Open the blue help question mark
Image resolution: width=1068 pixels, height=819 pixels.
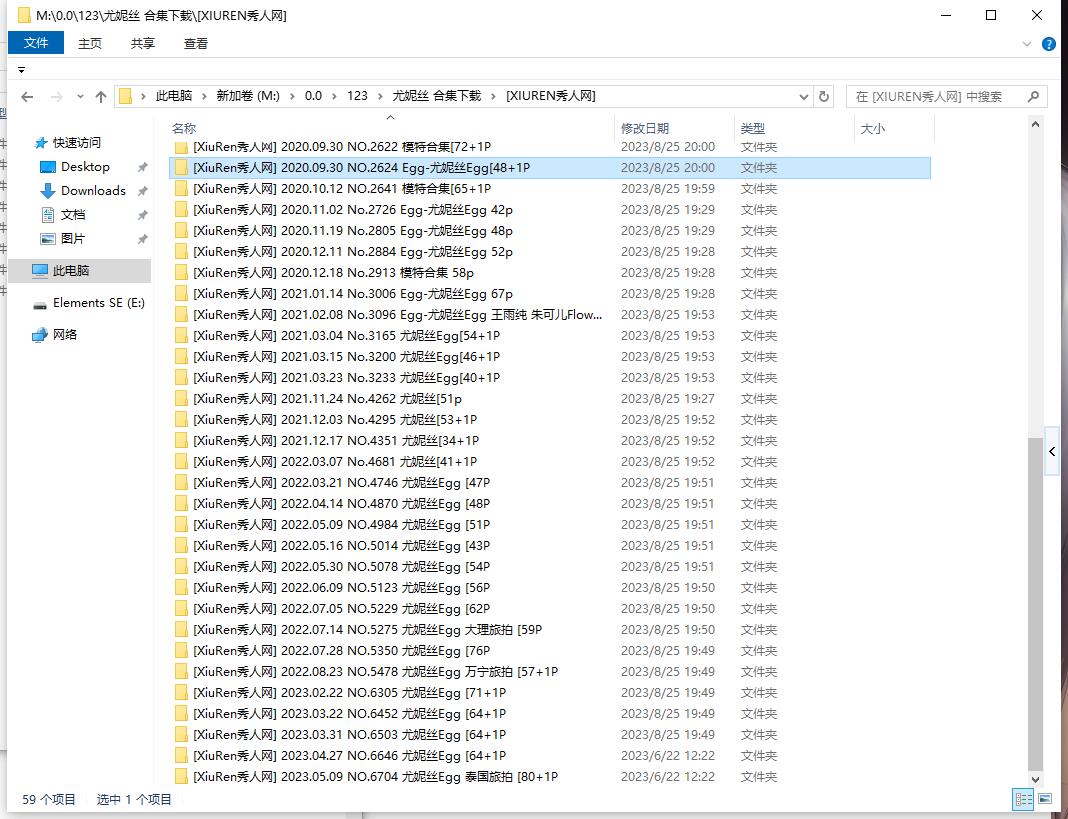point(1049,44)
